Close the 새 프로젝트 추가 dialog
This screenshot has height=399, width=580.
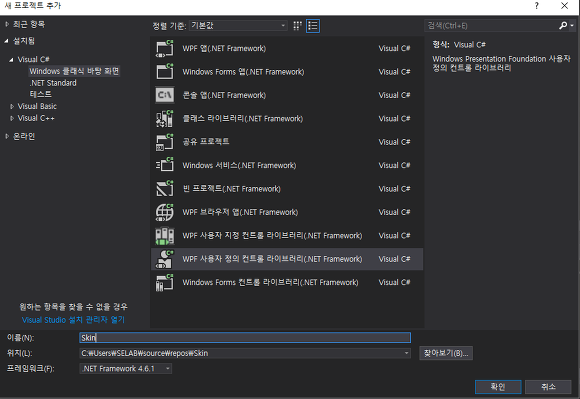pos(564,6)
